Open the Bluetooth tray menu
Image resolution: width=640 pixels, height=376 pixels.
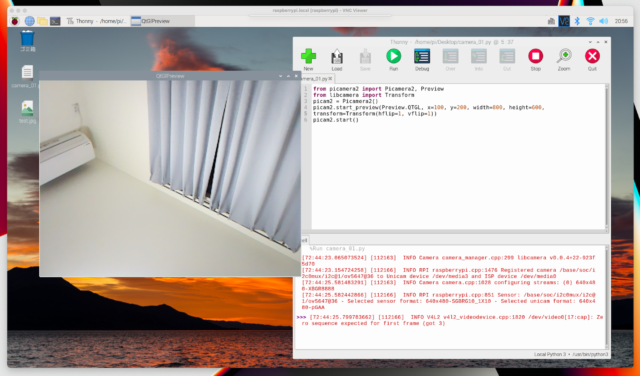click(x=577, y=21)
